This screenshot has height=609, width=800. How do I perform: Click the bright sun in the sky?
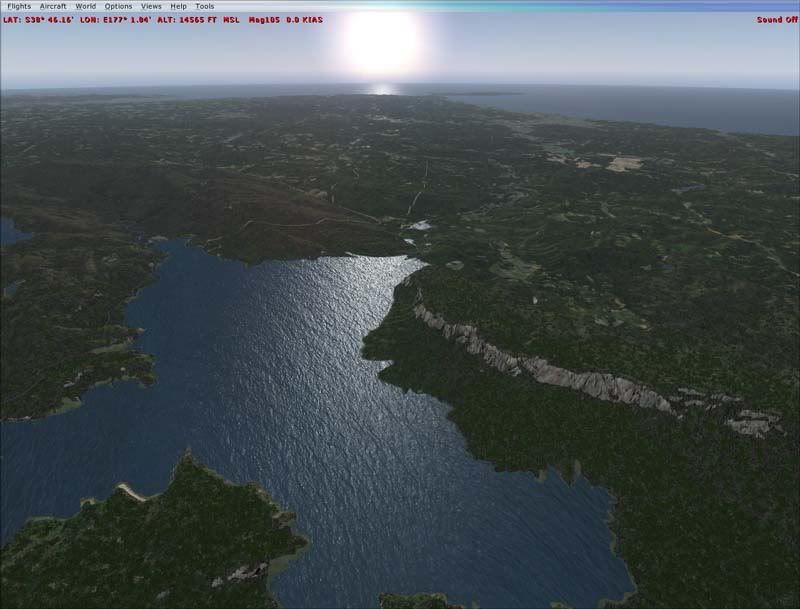click(x=381, y=40)
